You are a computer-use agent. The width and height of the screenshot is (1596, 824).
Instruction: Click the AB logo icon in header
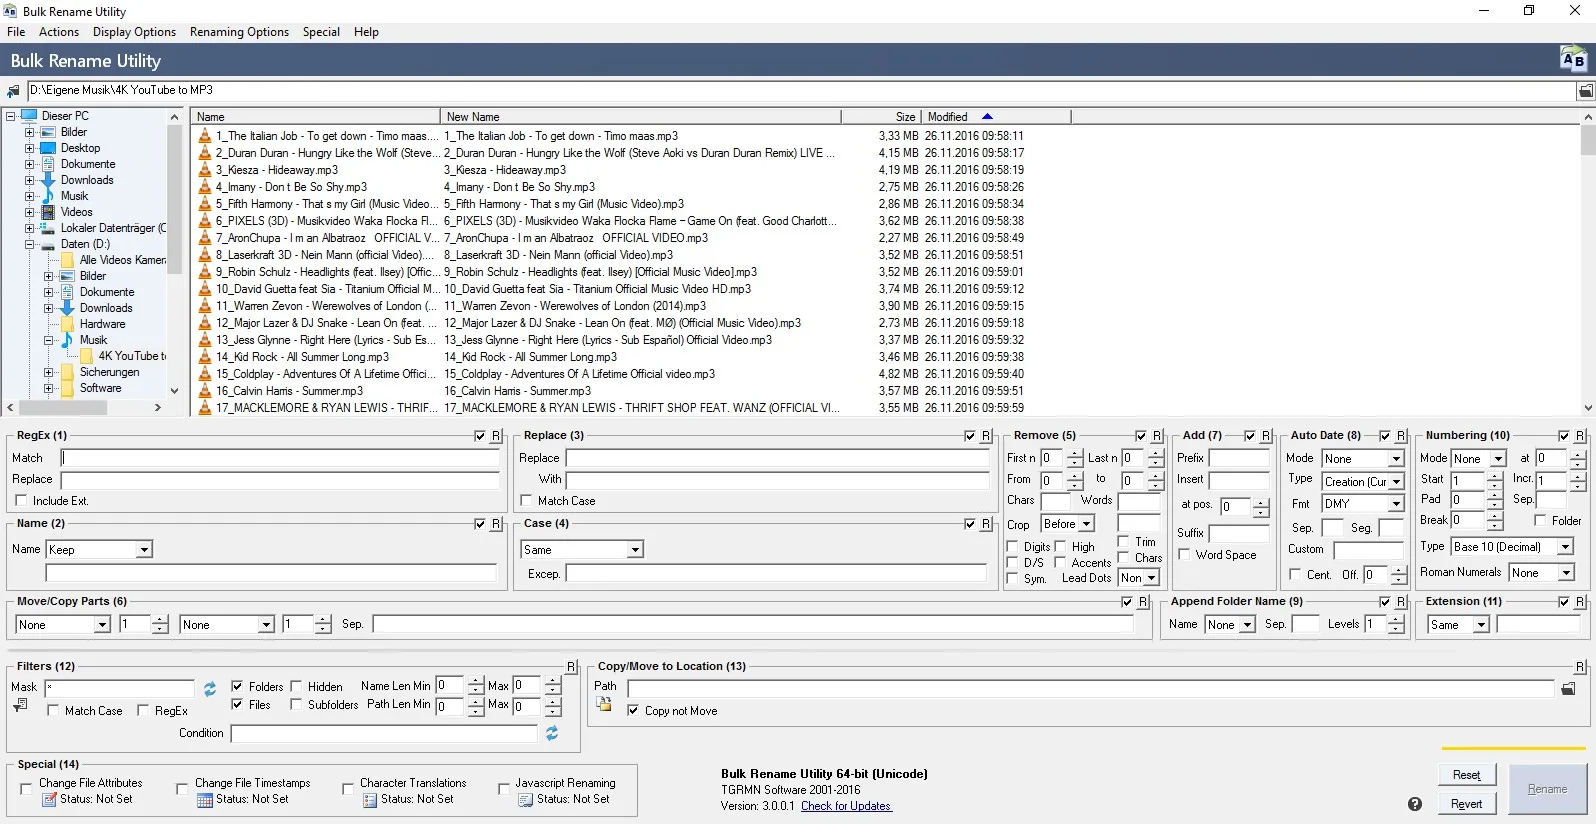coord(1573,60)
